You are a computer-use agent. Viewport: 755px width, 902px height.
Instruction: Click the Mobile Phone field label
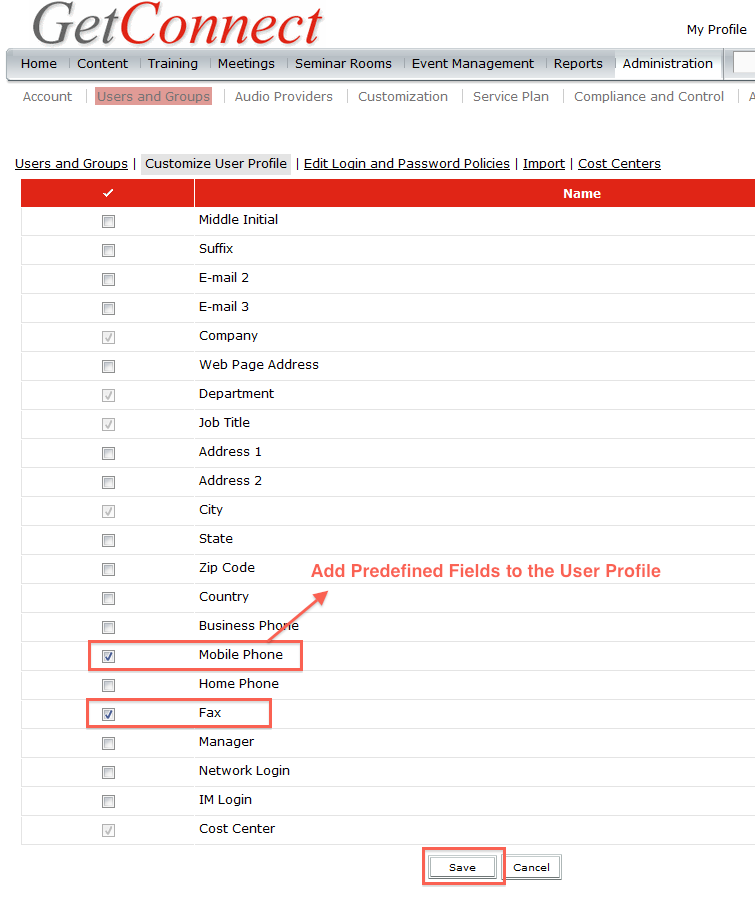point(241,655)
